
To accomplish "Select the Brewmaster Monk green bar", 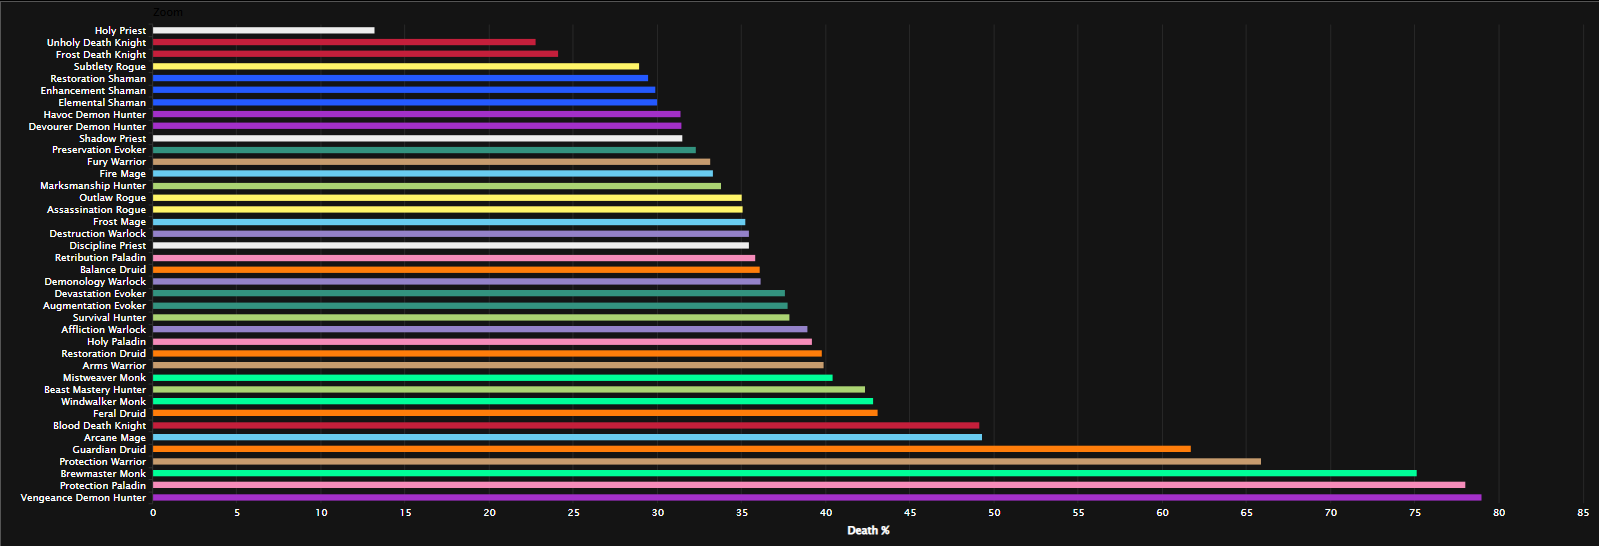I will coord(784,473).
